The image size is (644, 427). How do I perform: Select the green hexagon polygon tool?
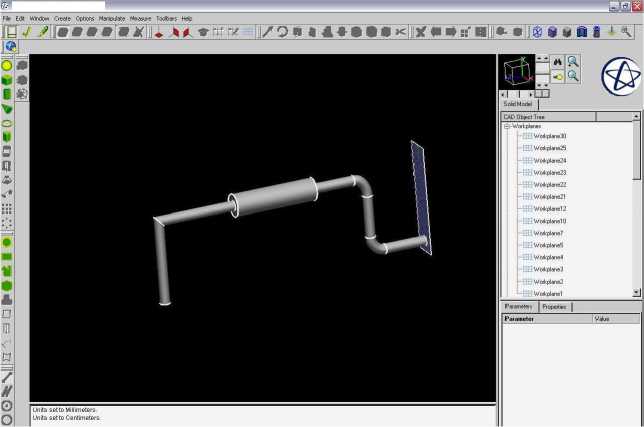click(x=7, y=286)
